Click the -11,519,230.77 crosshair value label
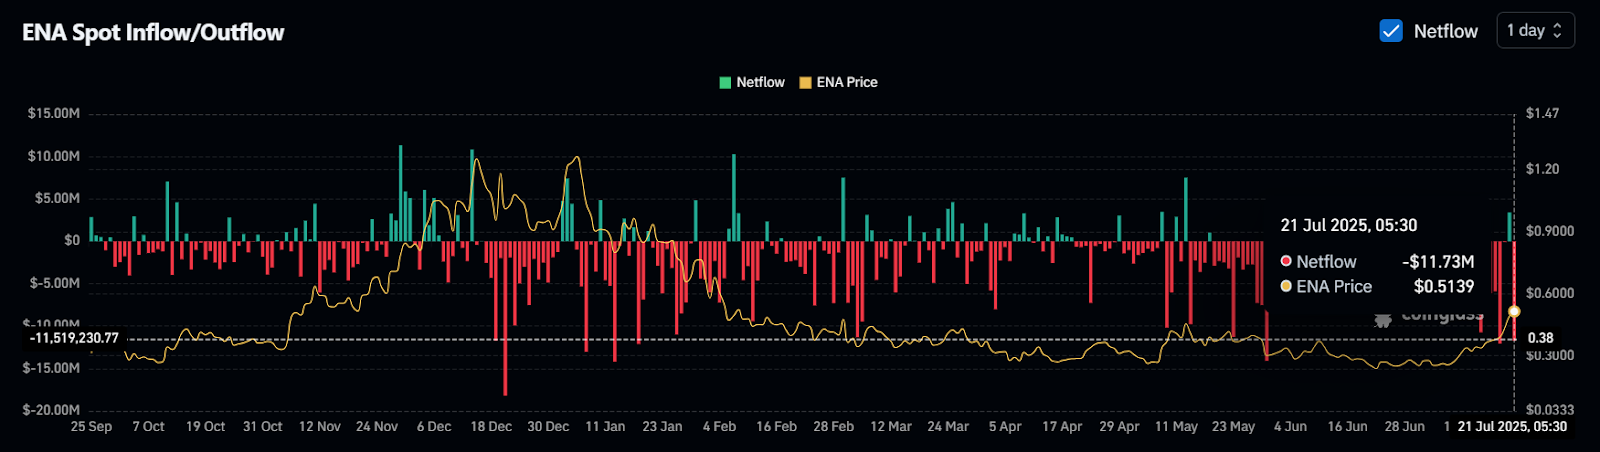Screen dimensions: 1600x452 coord(74,339)
